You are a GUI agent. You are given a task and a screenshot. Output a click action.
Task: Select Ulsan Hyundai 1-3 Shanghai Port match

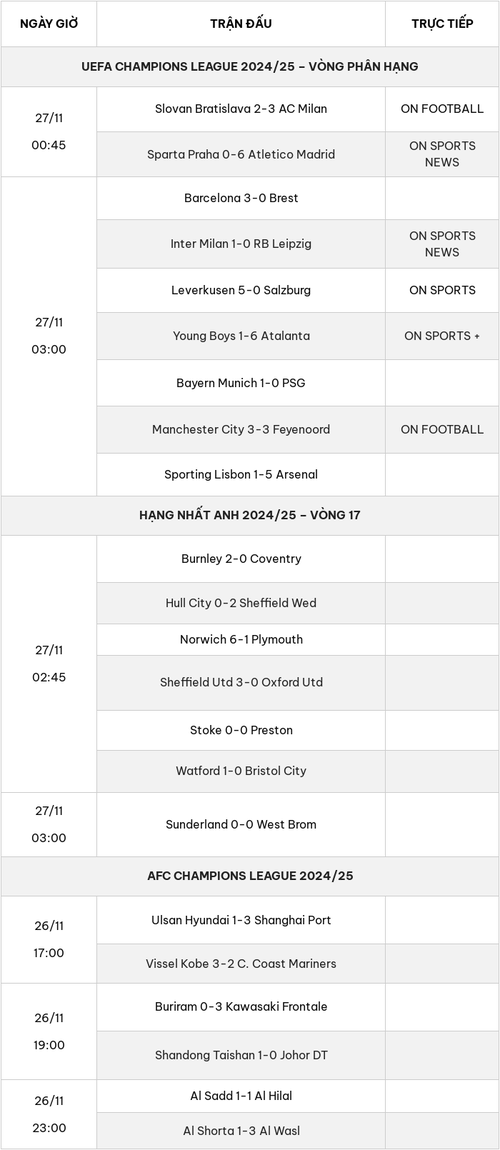(240, 920)
